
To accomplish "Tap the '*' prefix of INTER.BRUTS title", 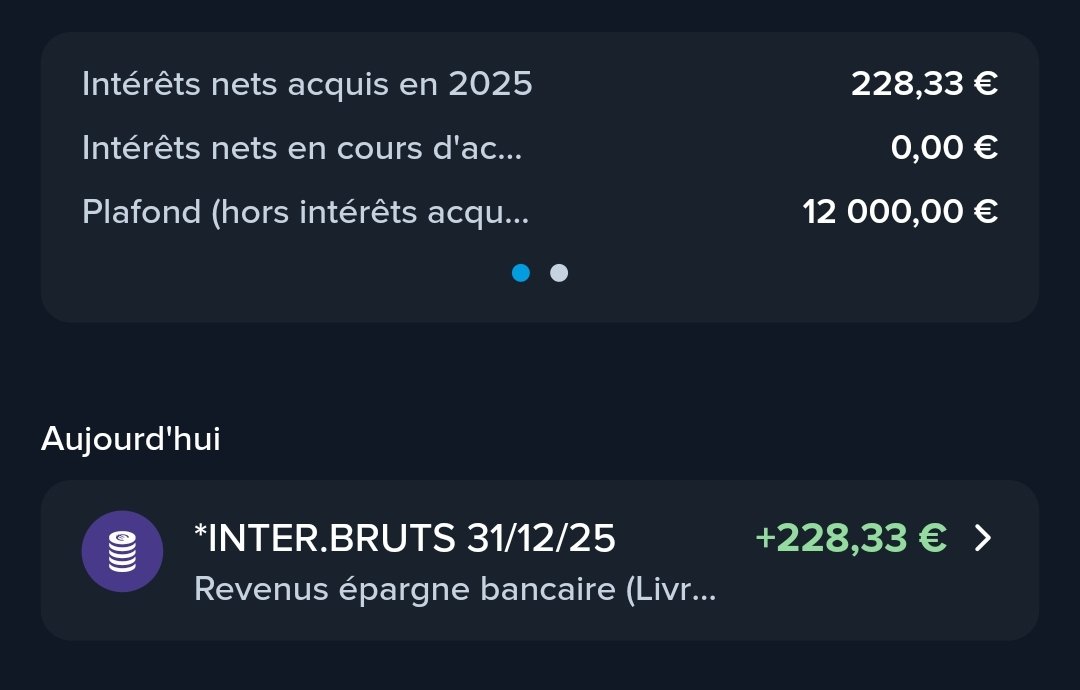I will coord(201,535).
